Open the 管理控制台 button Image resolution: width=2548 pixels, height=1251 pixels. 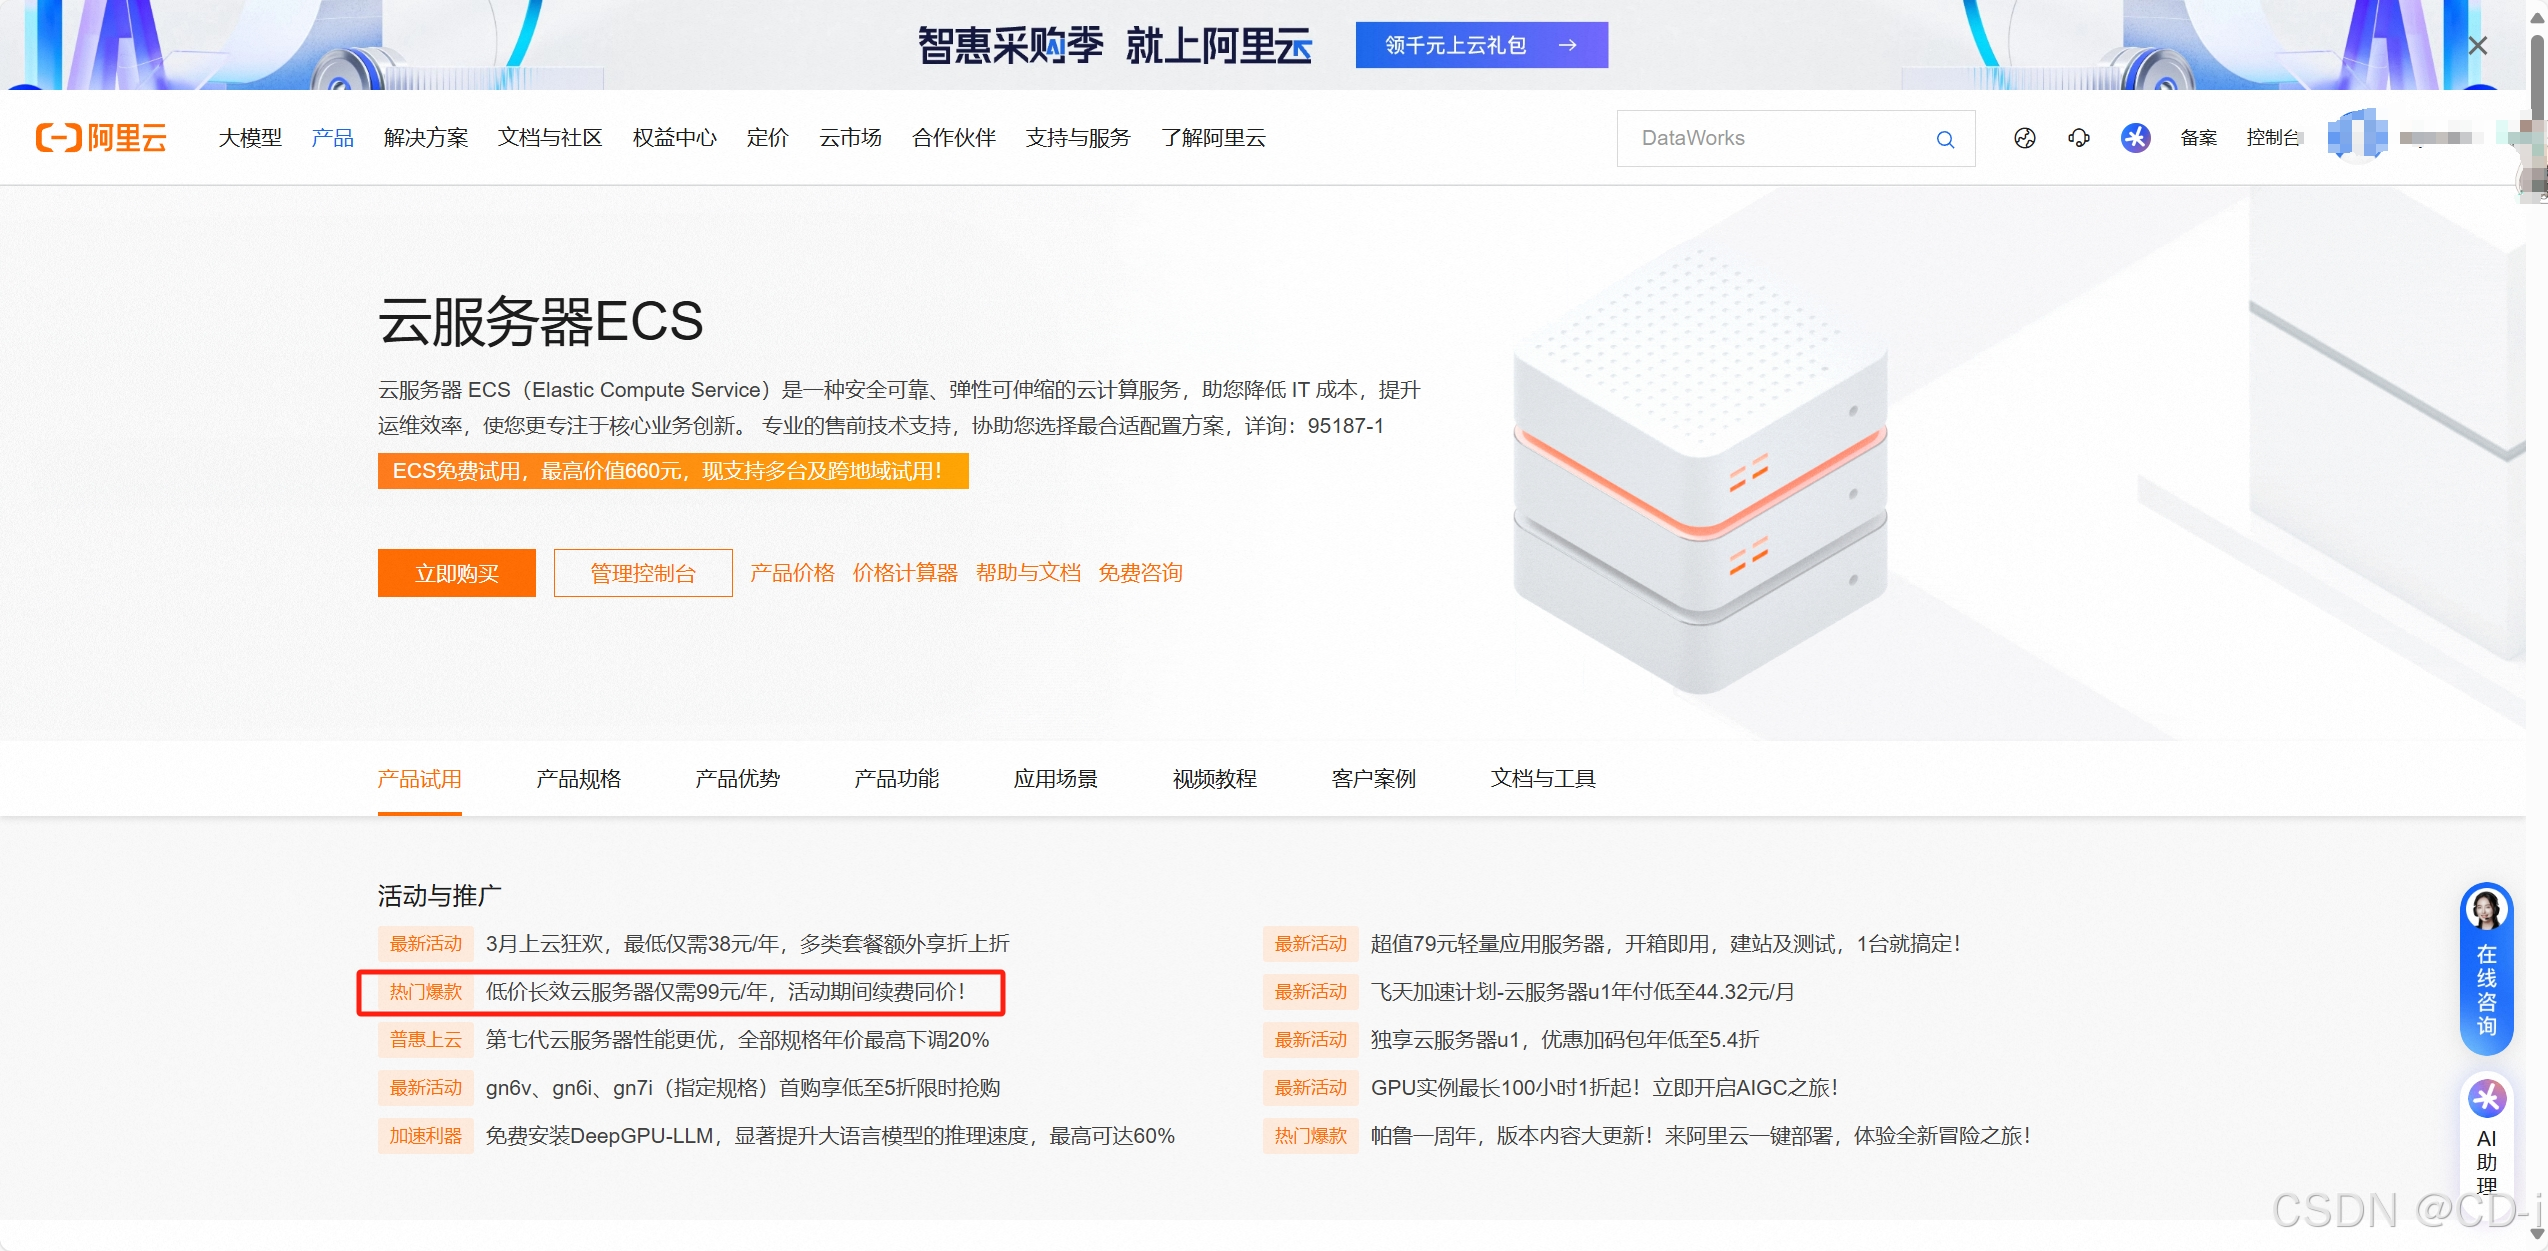tap(642, 573)
